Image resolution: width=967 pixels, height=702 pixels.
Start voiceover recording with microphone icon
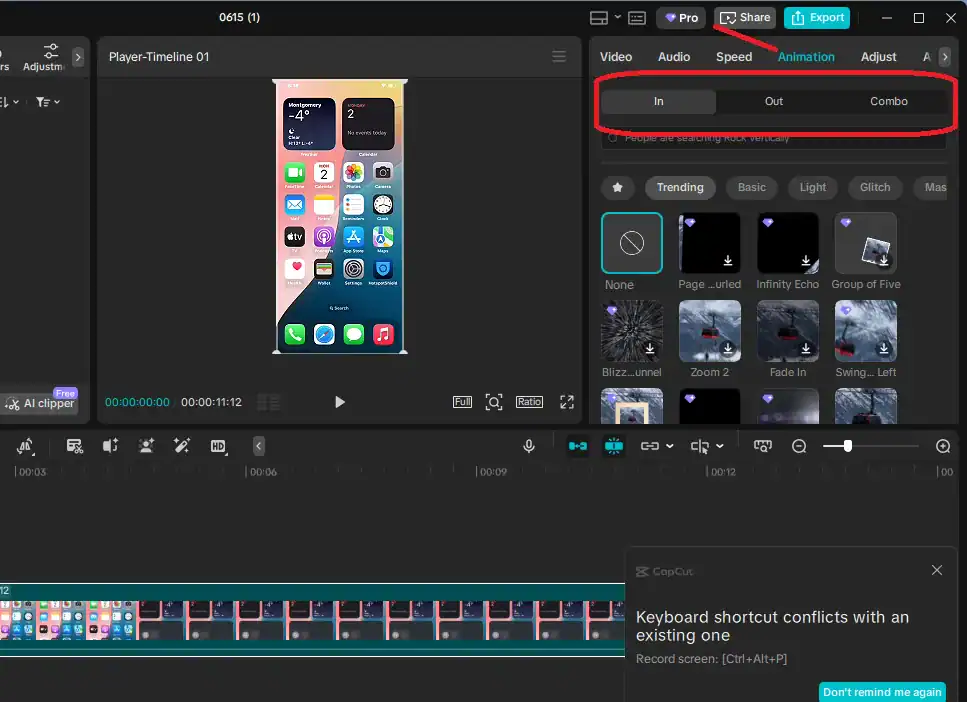point(529,446)
